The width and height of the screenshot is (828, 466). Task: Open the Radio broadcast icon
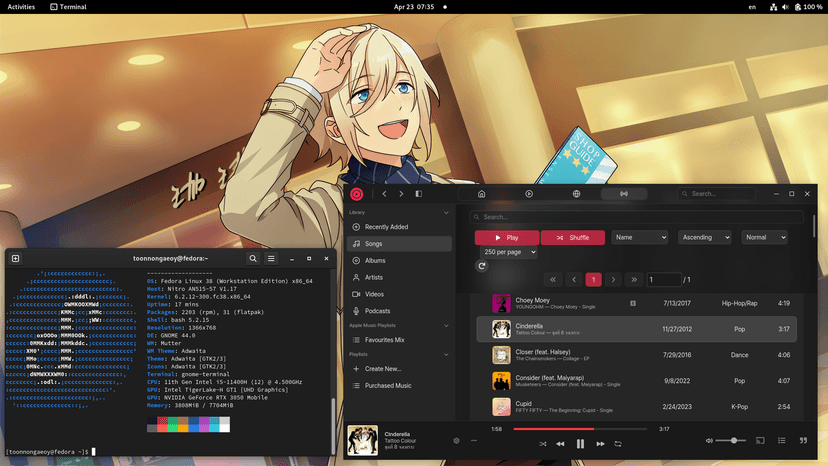624,194
